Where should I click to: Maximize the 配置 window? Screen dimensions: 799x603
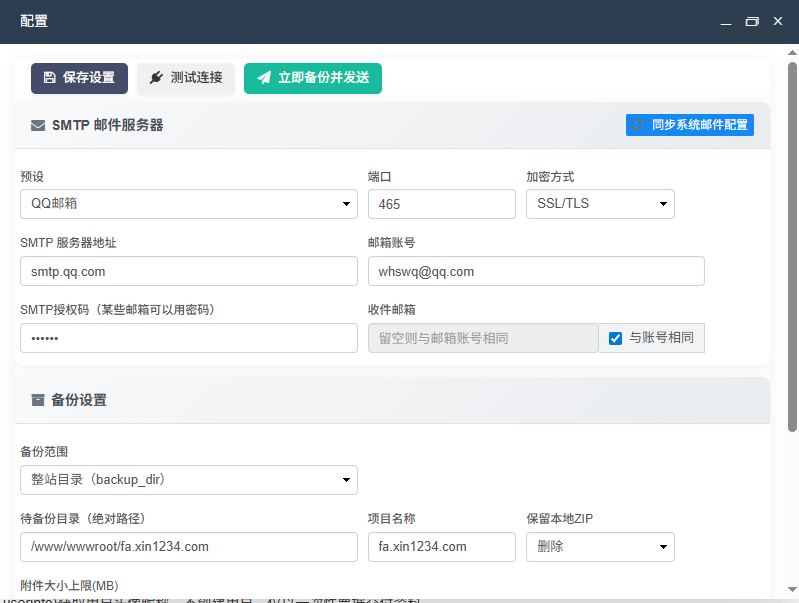point(752,21)
